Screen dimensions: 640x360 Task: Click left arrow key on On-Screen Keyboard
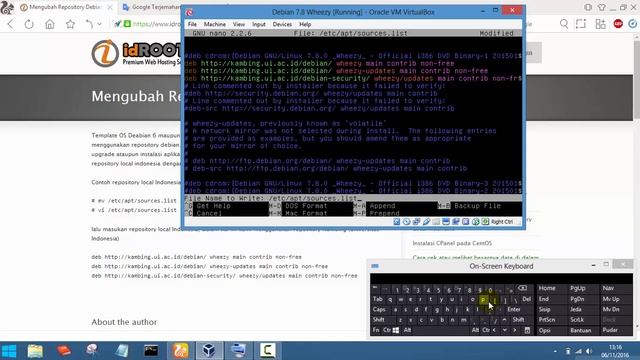tap(494, 330)
